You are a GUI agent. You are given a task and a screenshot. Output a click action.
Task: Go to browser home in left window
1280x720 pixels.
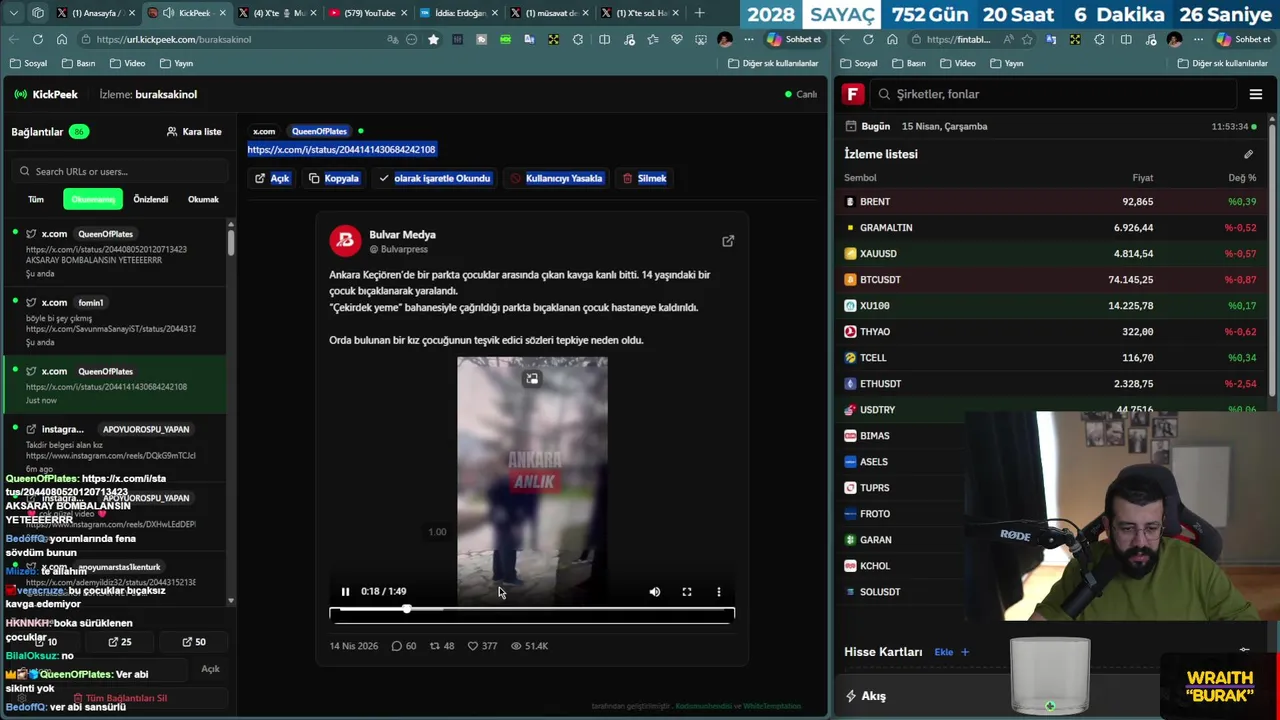62,39
